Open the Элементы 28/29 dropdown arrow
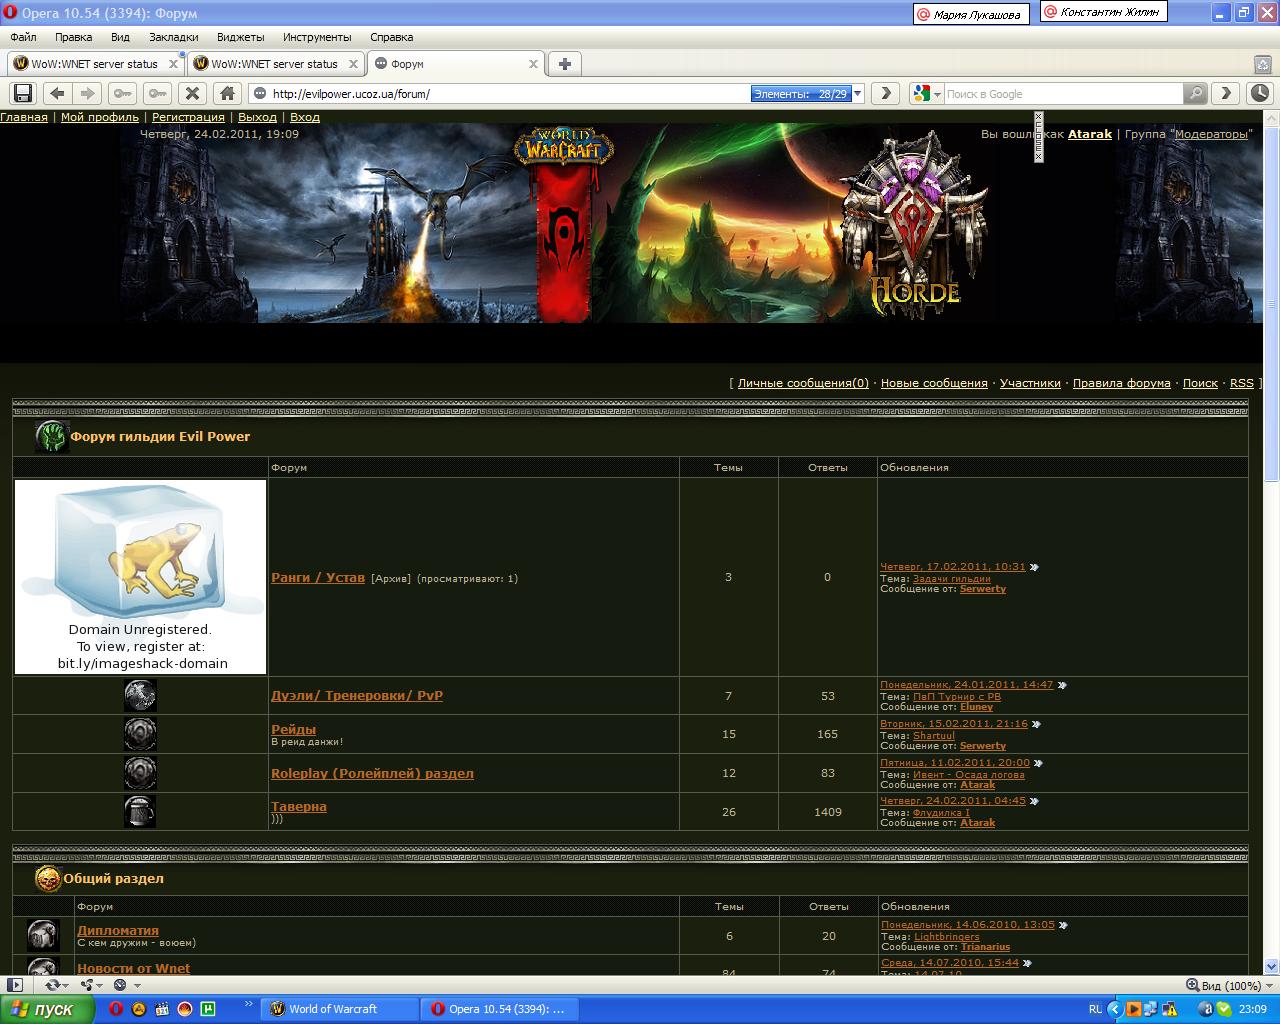 pos(857,94)
